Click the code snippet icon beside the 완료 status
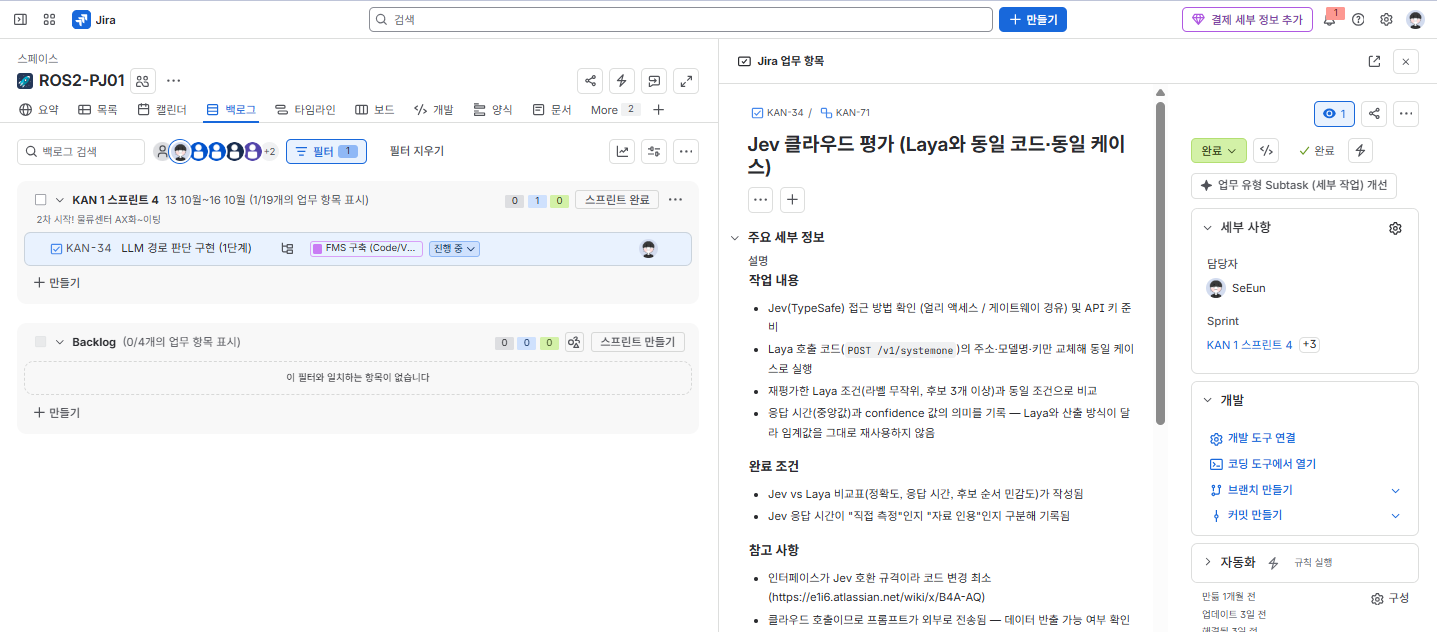 pos(1266,151)
